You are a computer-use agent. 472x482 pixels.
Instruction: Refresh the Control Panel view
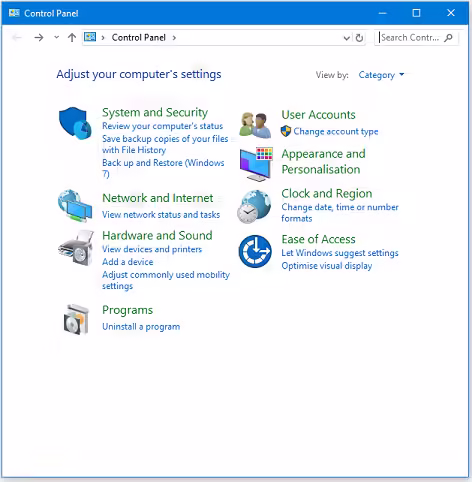359,38
